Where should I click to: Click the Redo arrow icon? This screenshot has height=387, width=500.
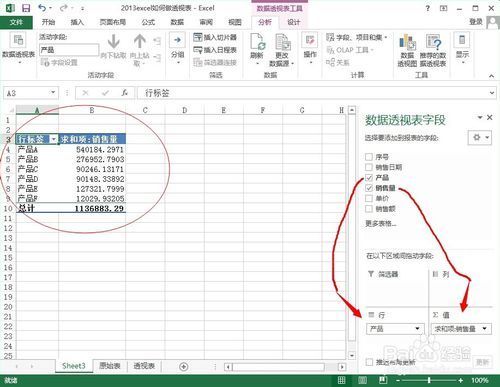[63, 8]
